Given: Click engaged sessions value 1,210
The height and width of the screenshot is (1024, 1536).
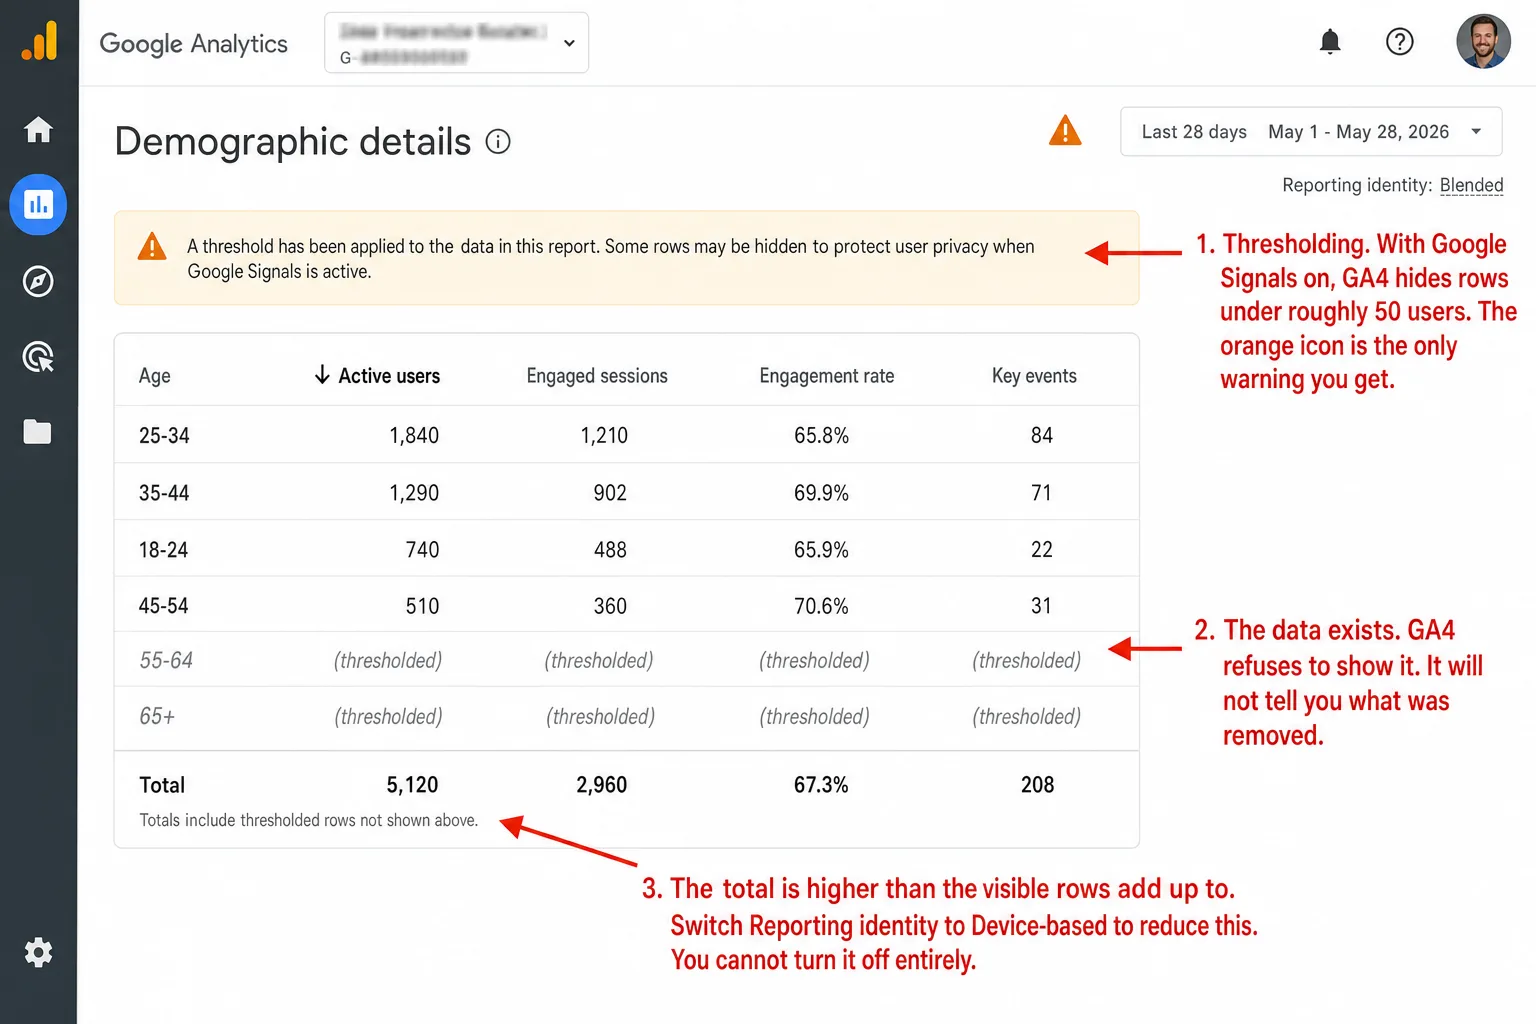Looking at the screenshot, I should (x=604, y=435).
